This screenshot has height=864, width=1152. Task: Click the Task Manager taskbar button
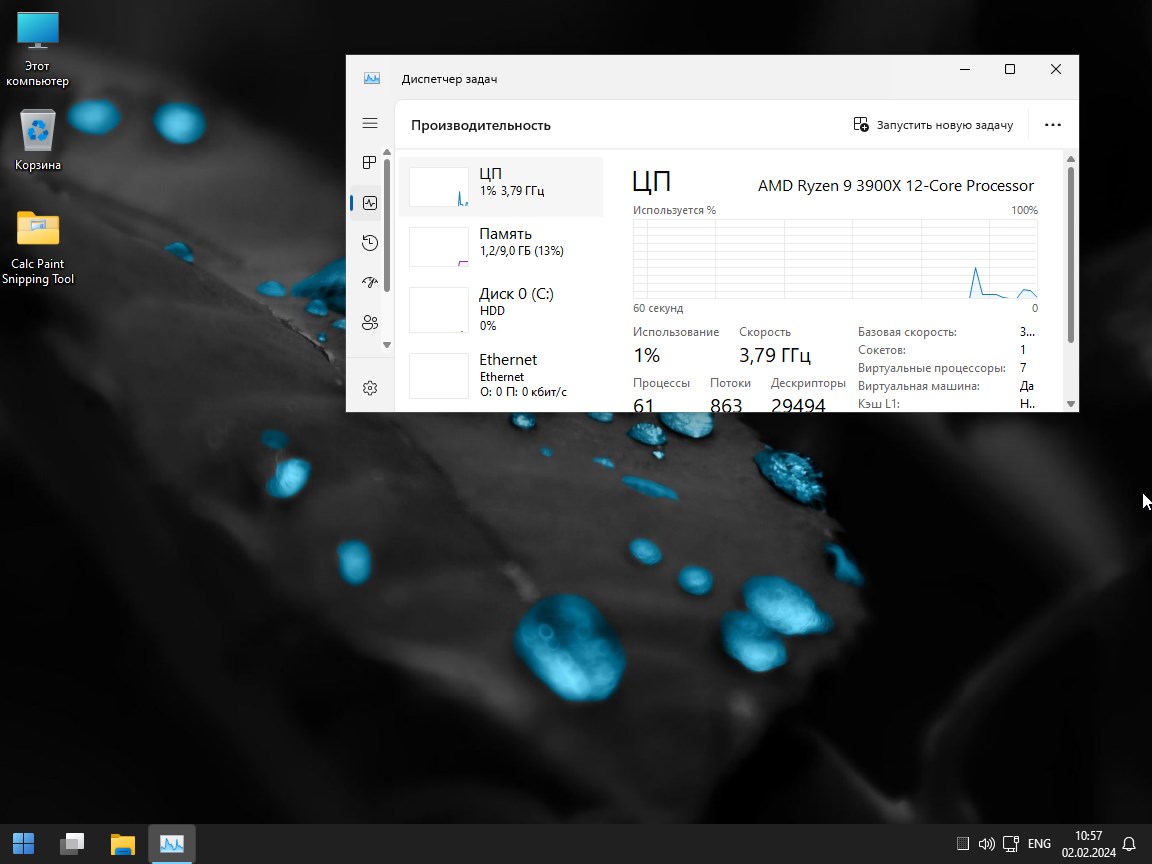tap(172, 843)
